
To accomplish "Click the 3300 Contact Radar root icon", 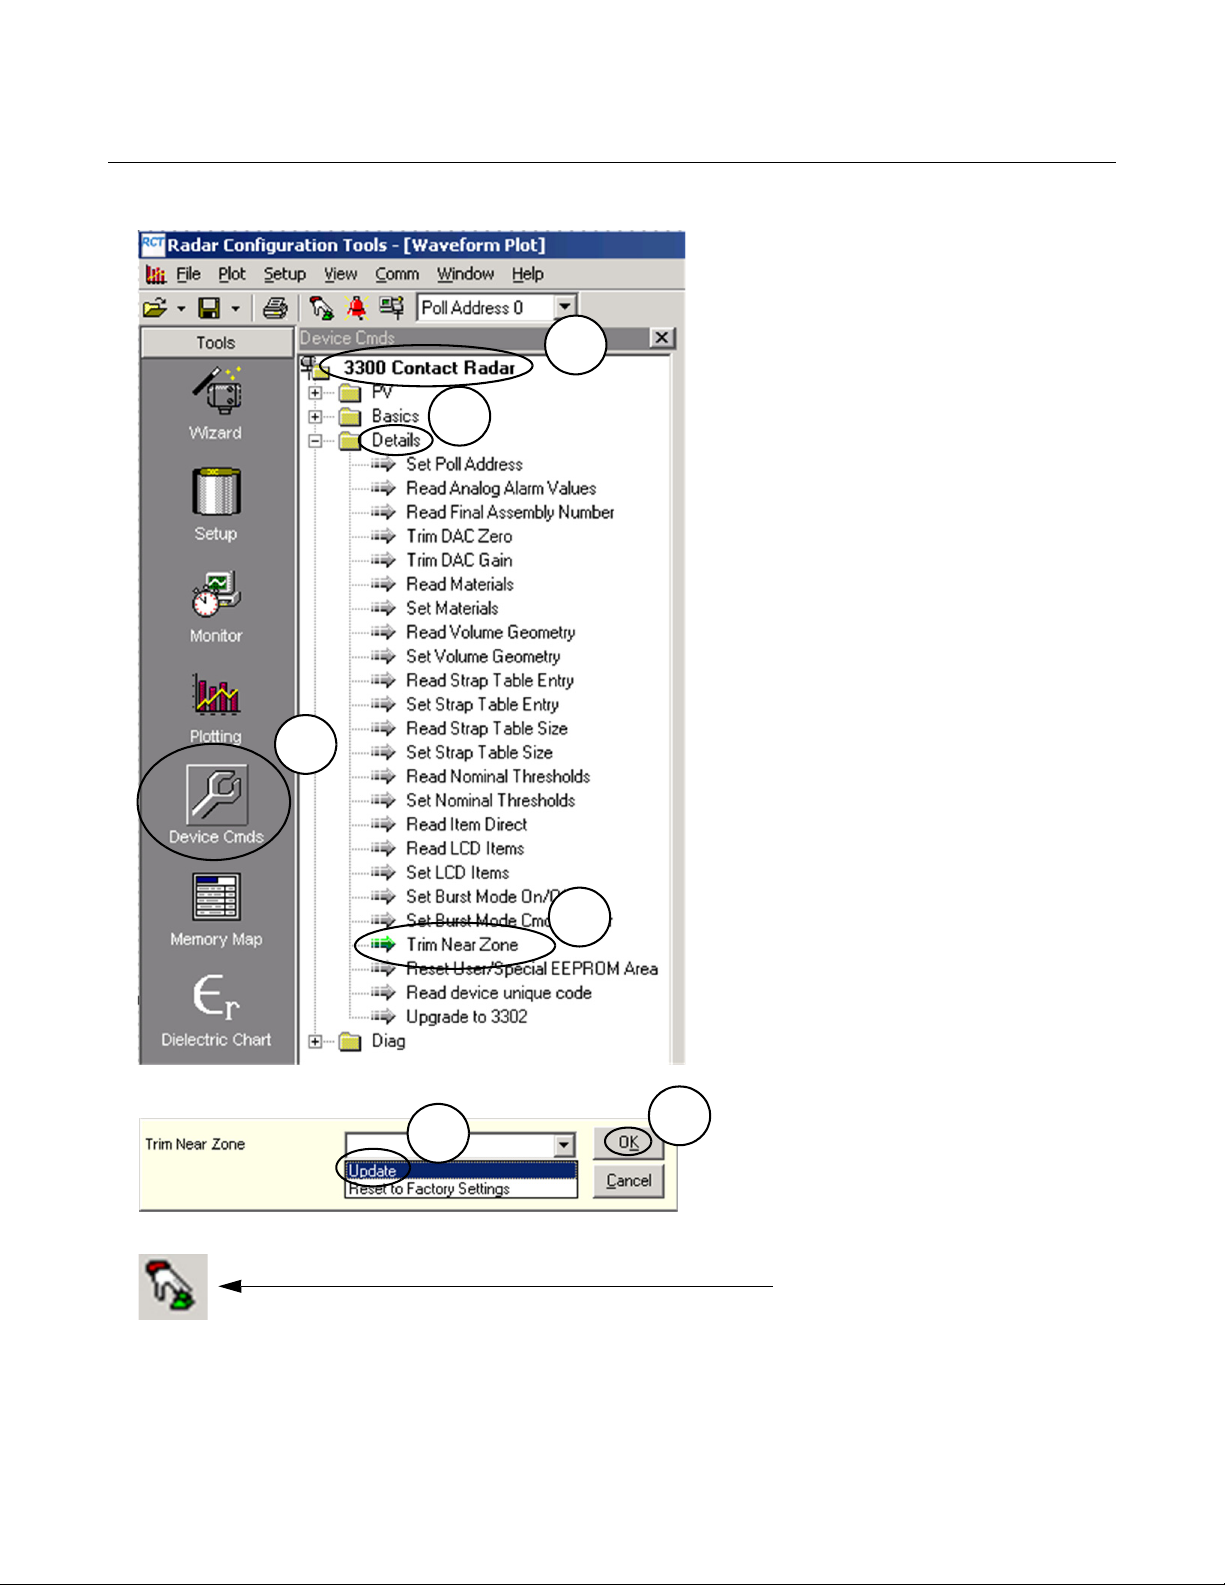I will (315, 368).
